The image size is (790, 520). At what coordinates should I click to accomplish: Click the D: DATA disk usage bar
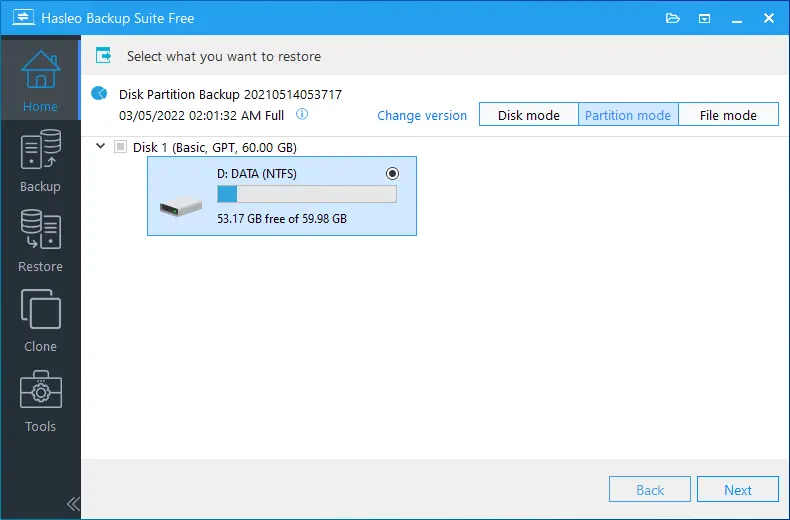coord(306,194)
